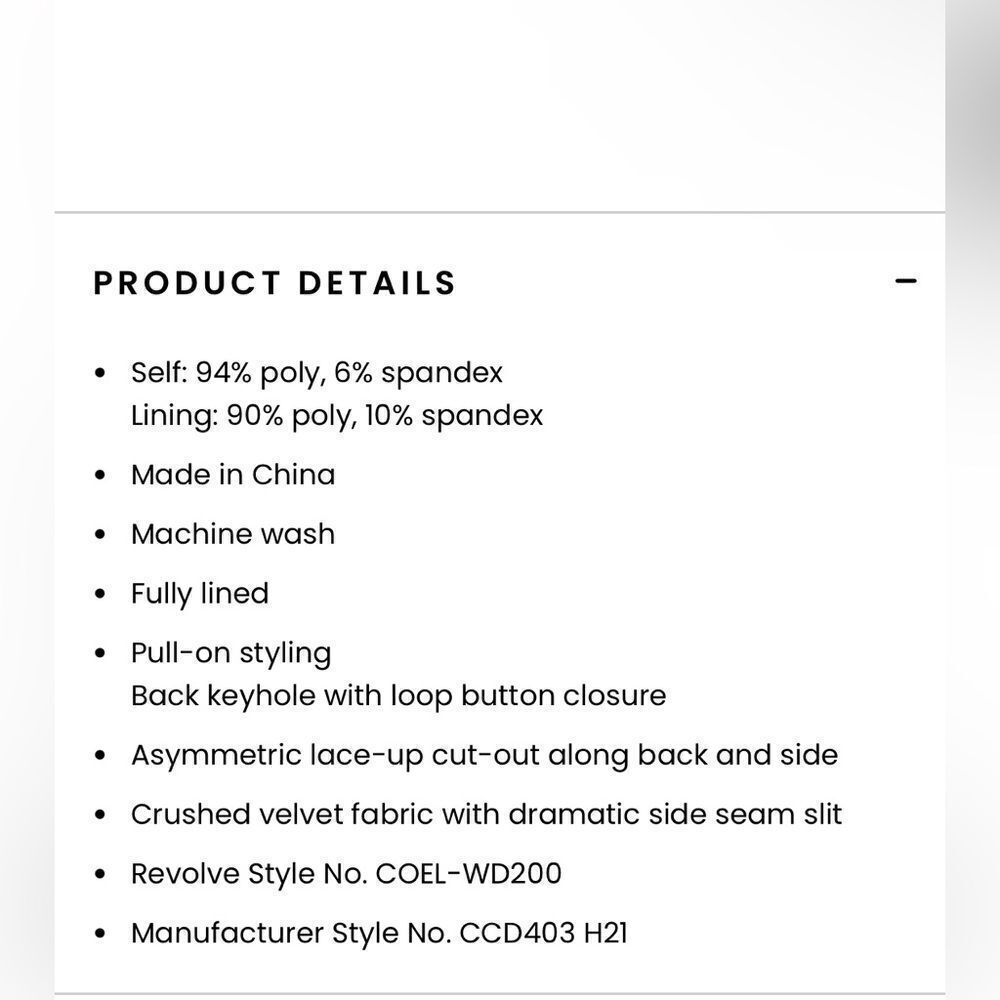Select the 'Self: 94% poly, 6% spandex' line
The height and width of the screenshot is (1000, 1000).
(317, 373)
